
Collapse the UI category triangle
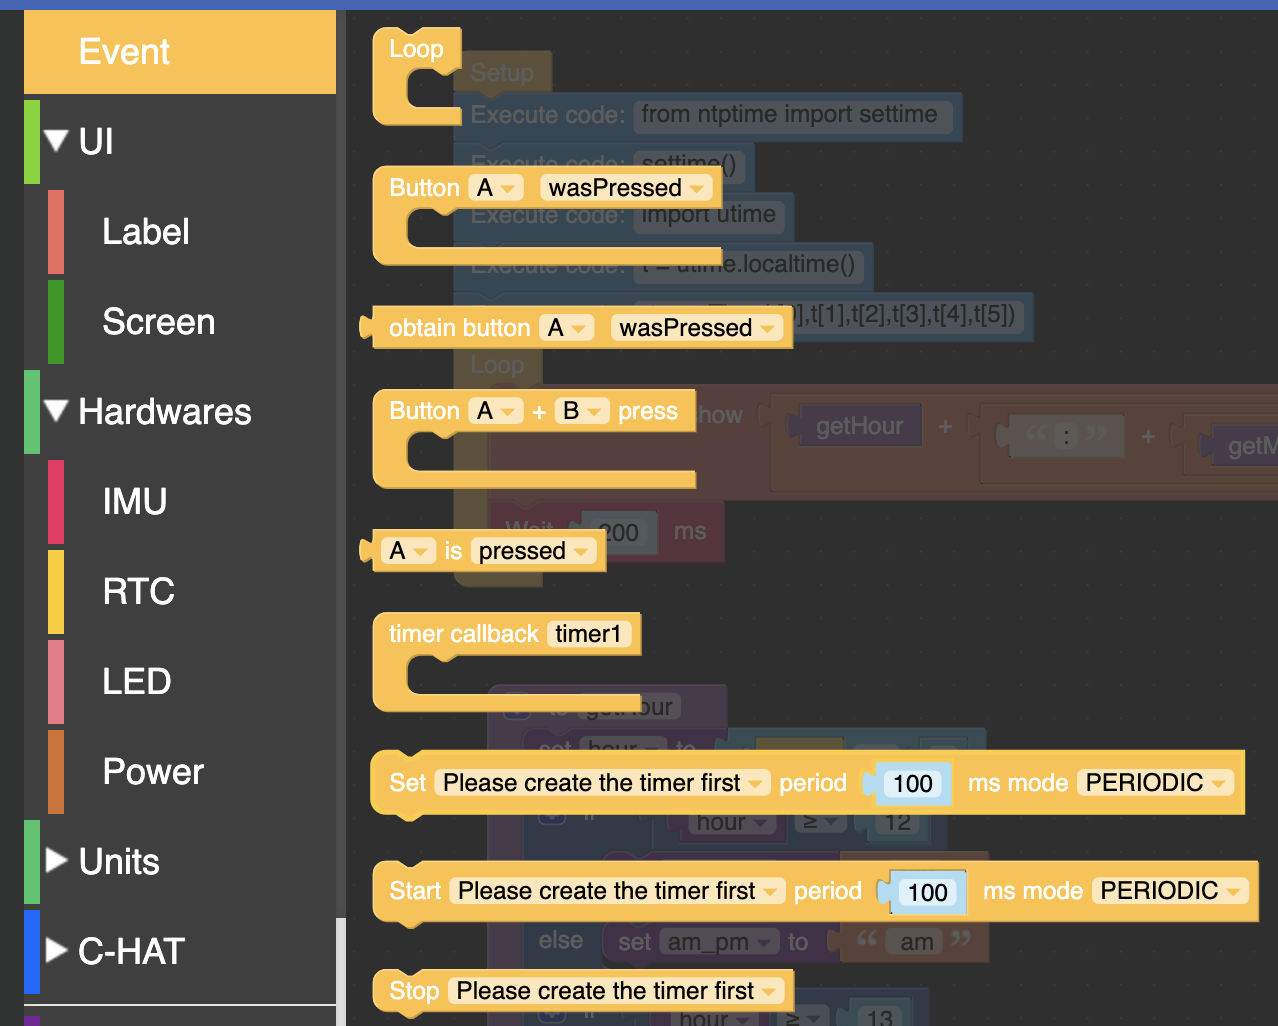[x=55, y=140]
